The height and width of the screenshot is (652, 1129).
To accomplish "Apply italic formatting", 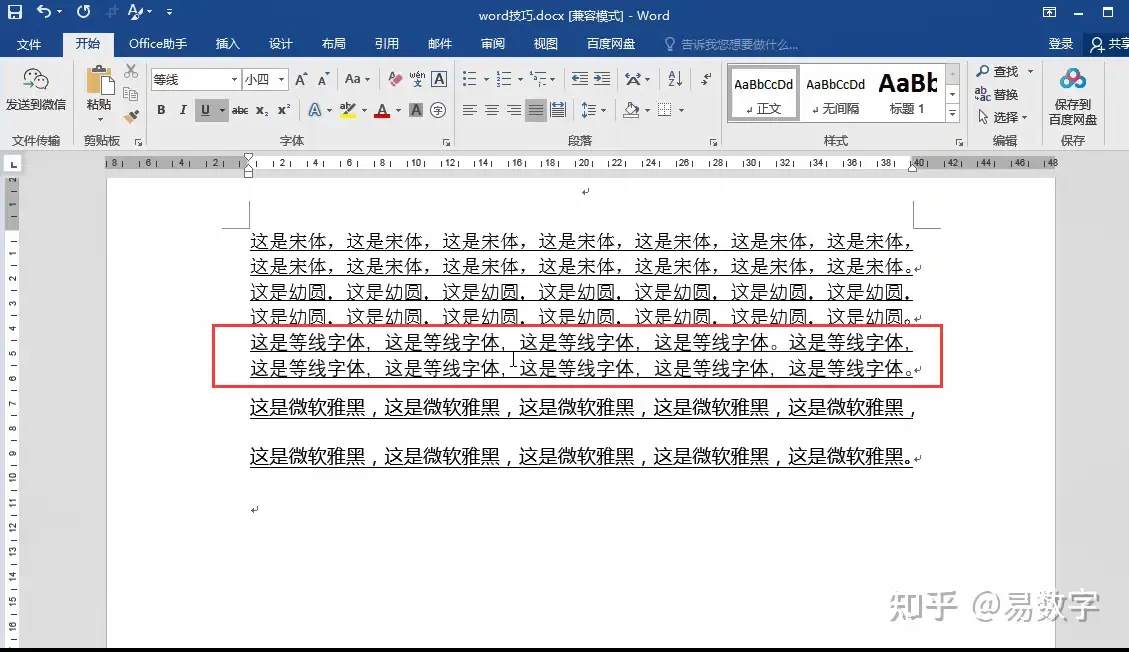I will [x=184, y=109].
